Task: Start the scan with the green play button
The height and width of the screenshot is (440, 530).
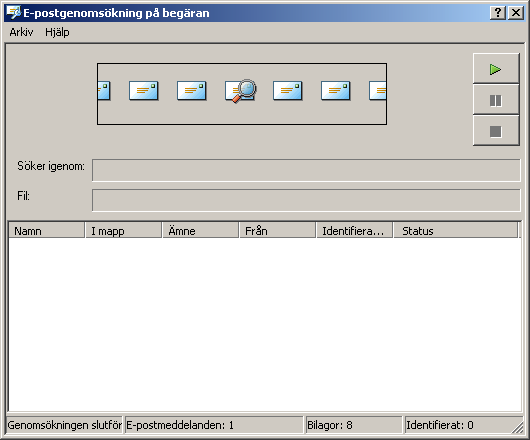Action: tap(496, 68)
